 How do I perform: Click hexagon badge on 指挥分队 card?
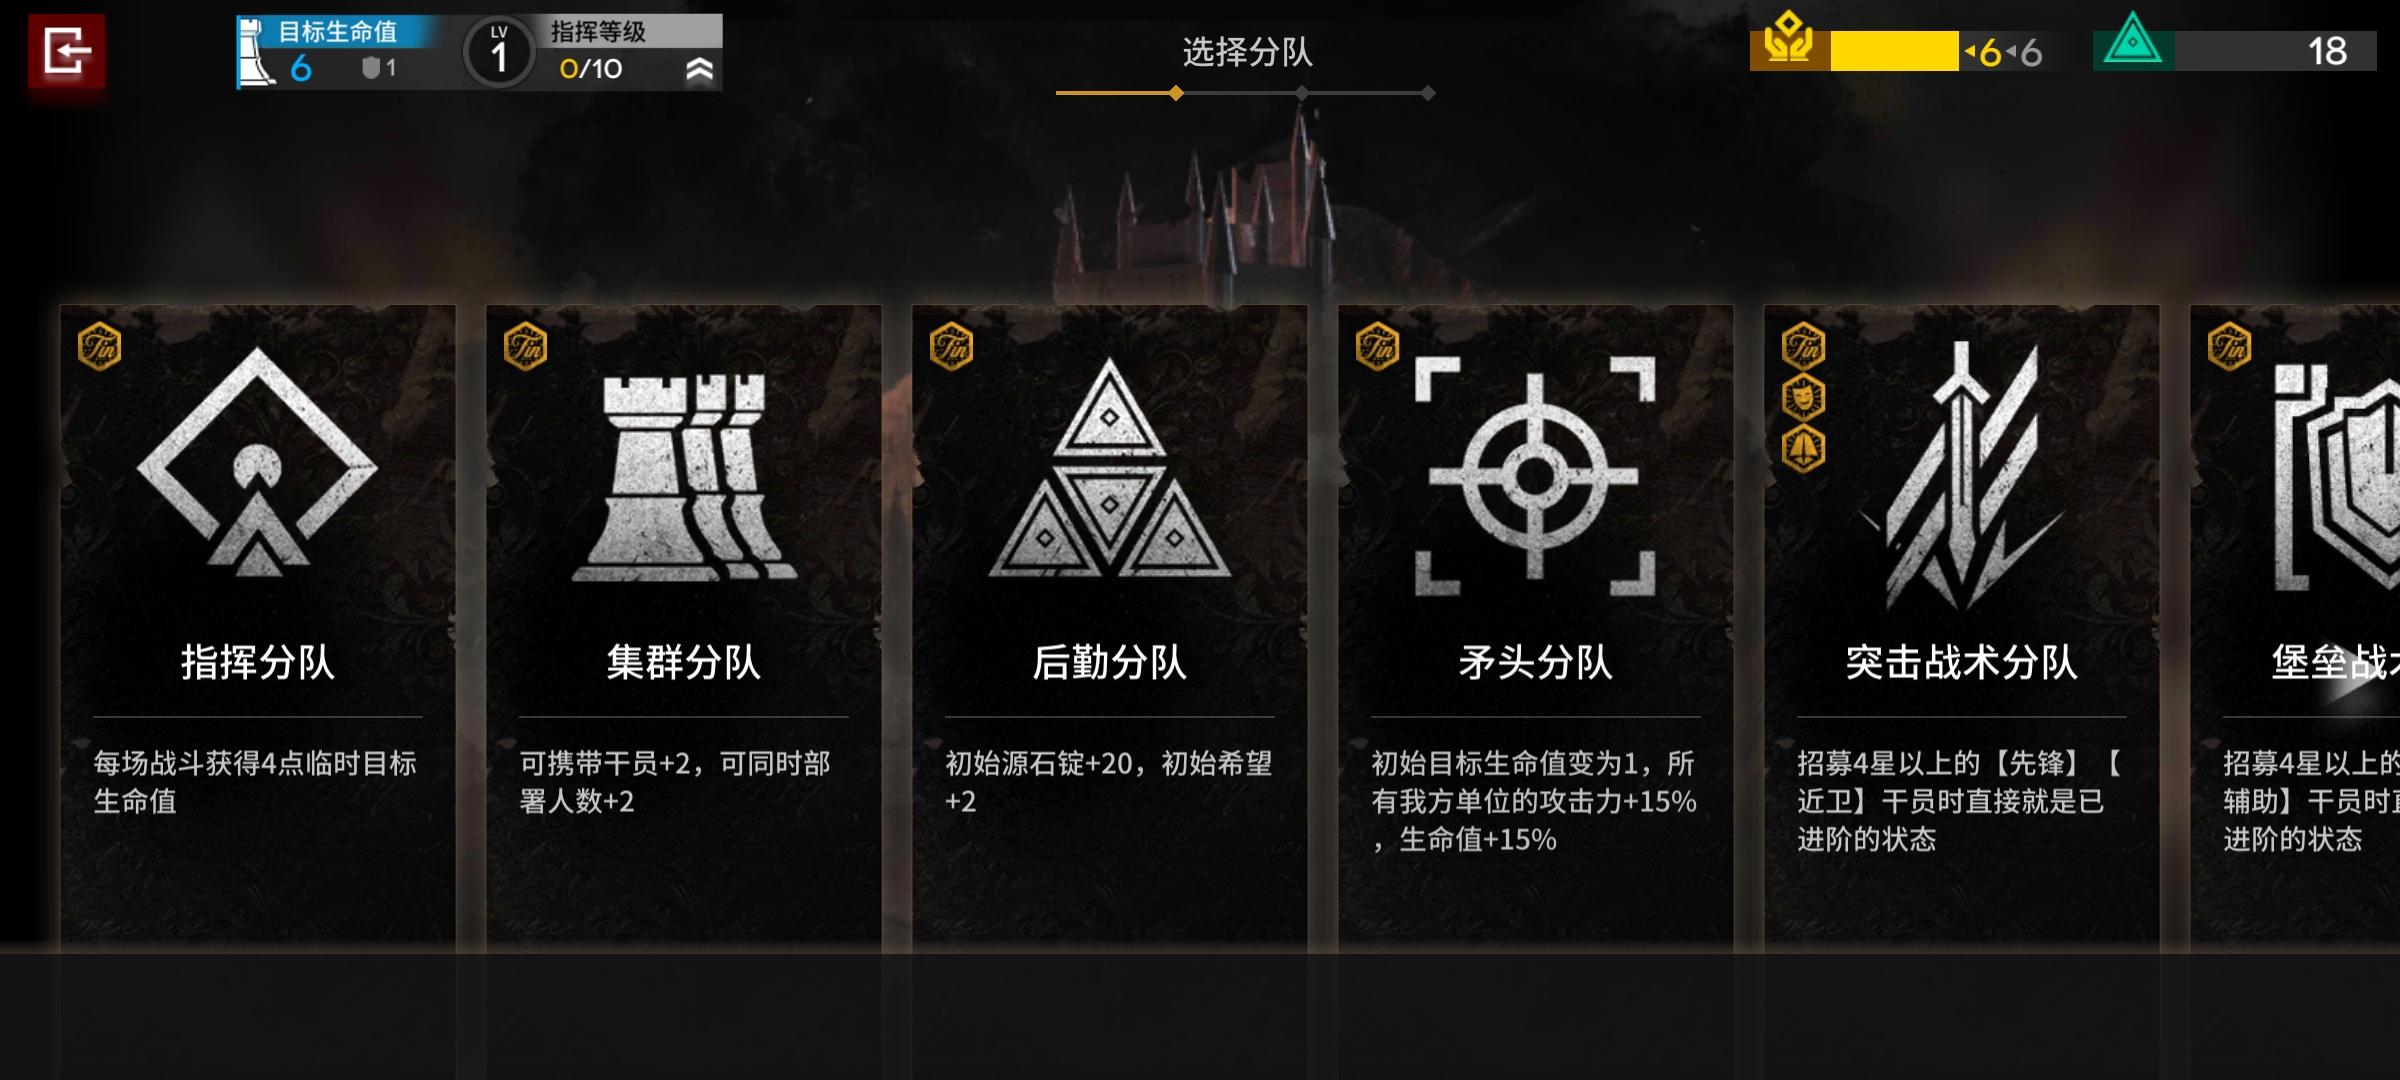point(100,347)
